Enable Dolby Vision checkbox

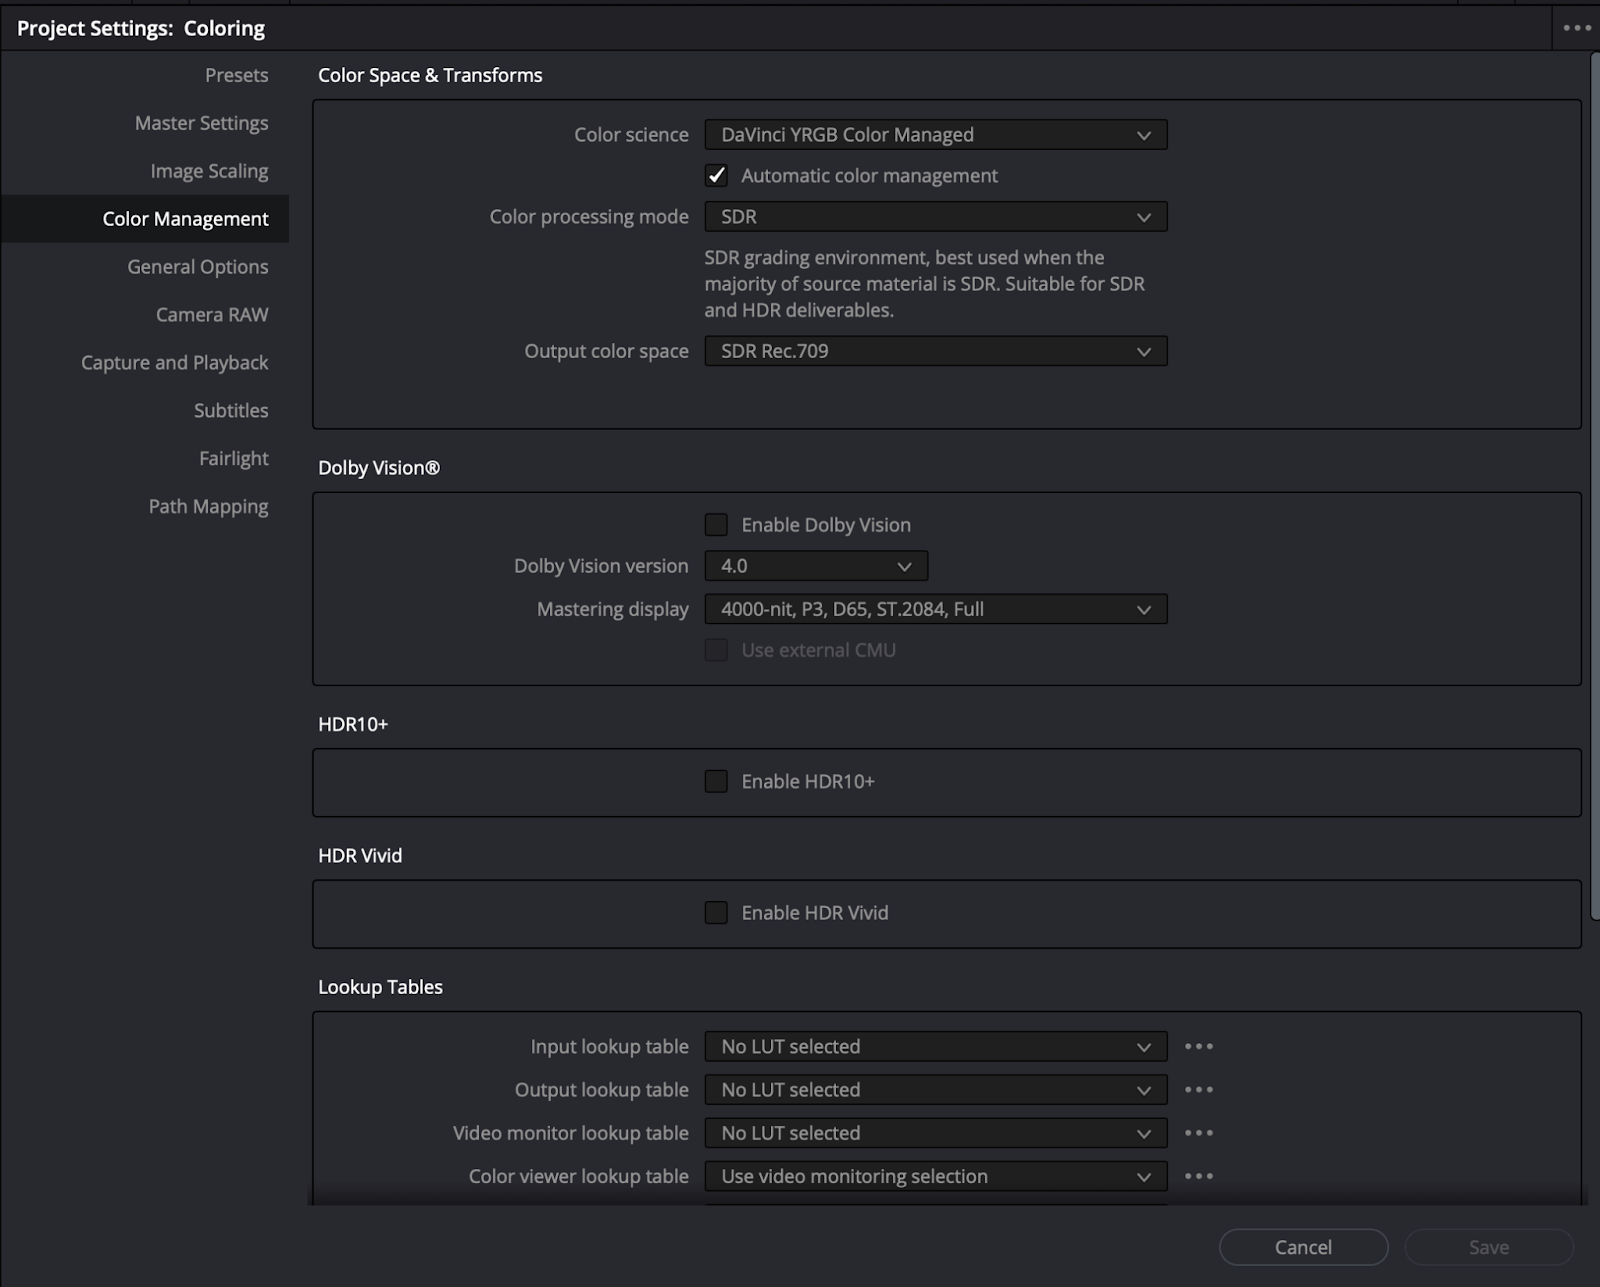click(x=716, y=525)
